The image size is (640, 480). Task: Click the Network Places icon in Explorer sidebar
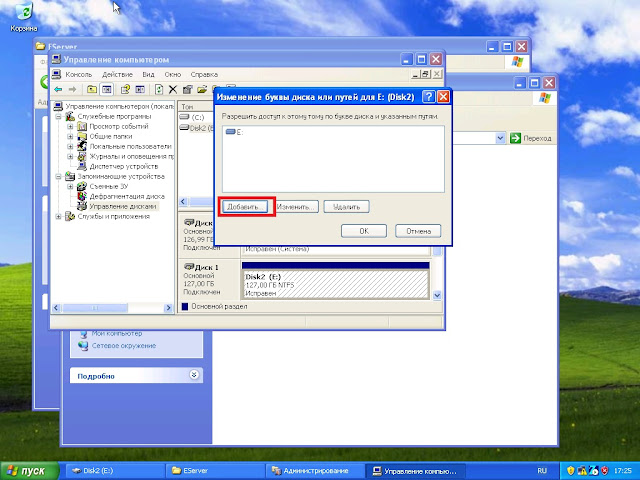pyautogui.click(x=83, y=346)
